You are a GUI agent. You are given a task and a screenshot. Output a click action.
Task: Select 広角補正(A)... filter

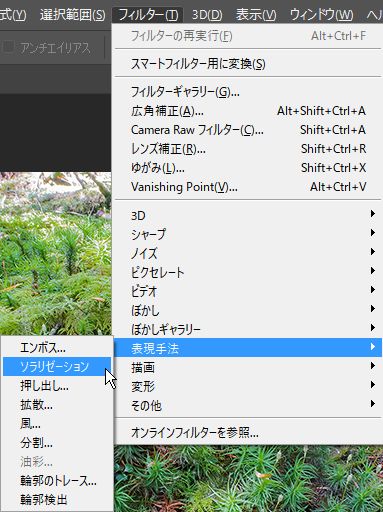[x=248, y=111]
